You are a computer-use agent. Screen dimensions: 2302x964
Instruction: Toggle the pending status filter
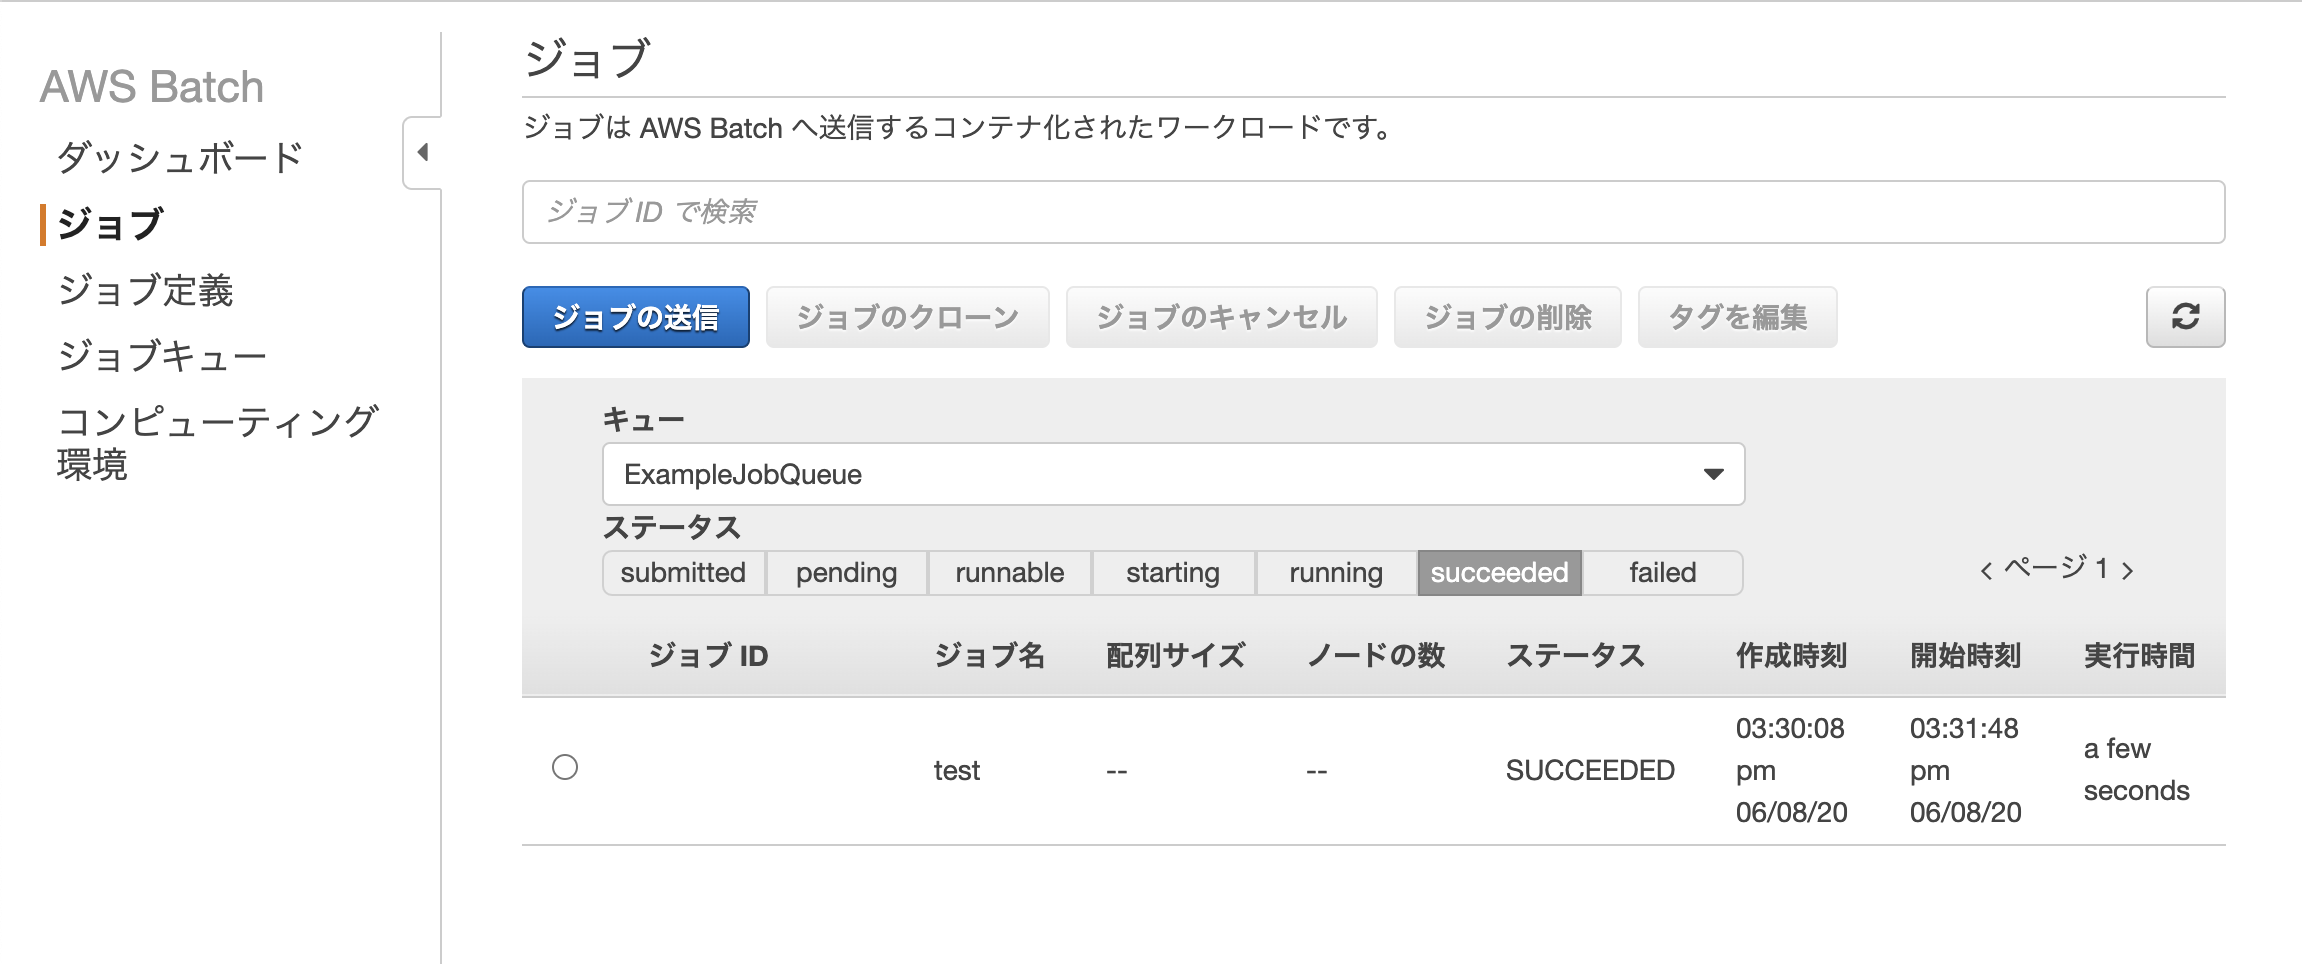click(845, 572)
